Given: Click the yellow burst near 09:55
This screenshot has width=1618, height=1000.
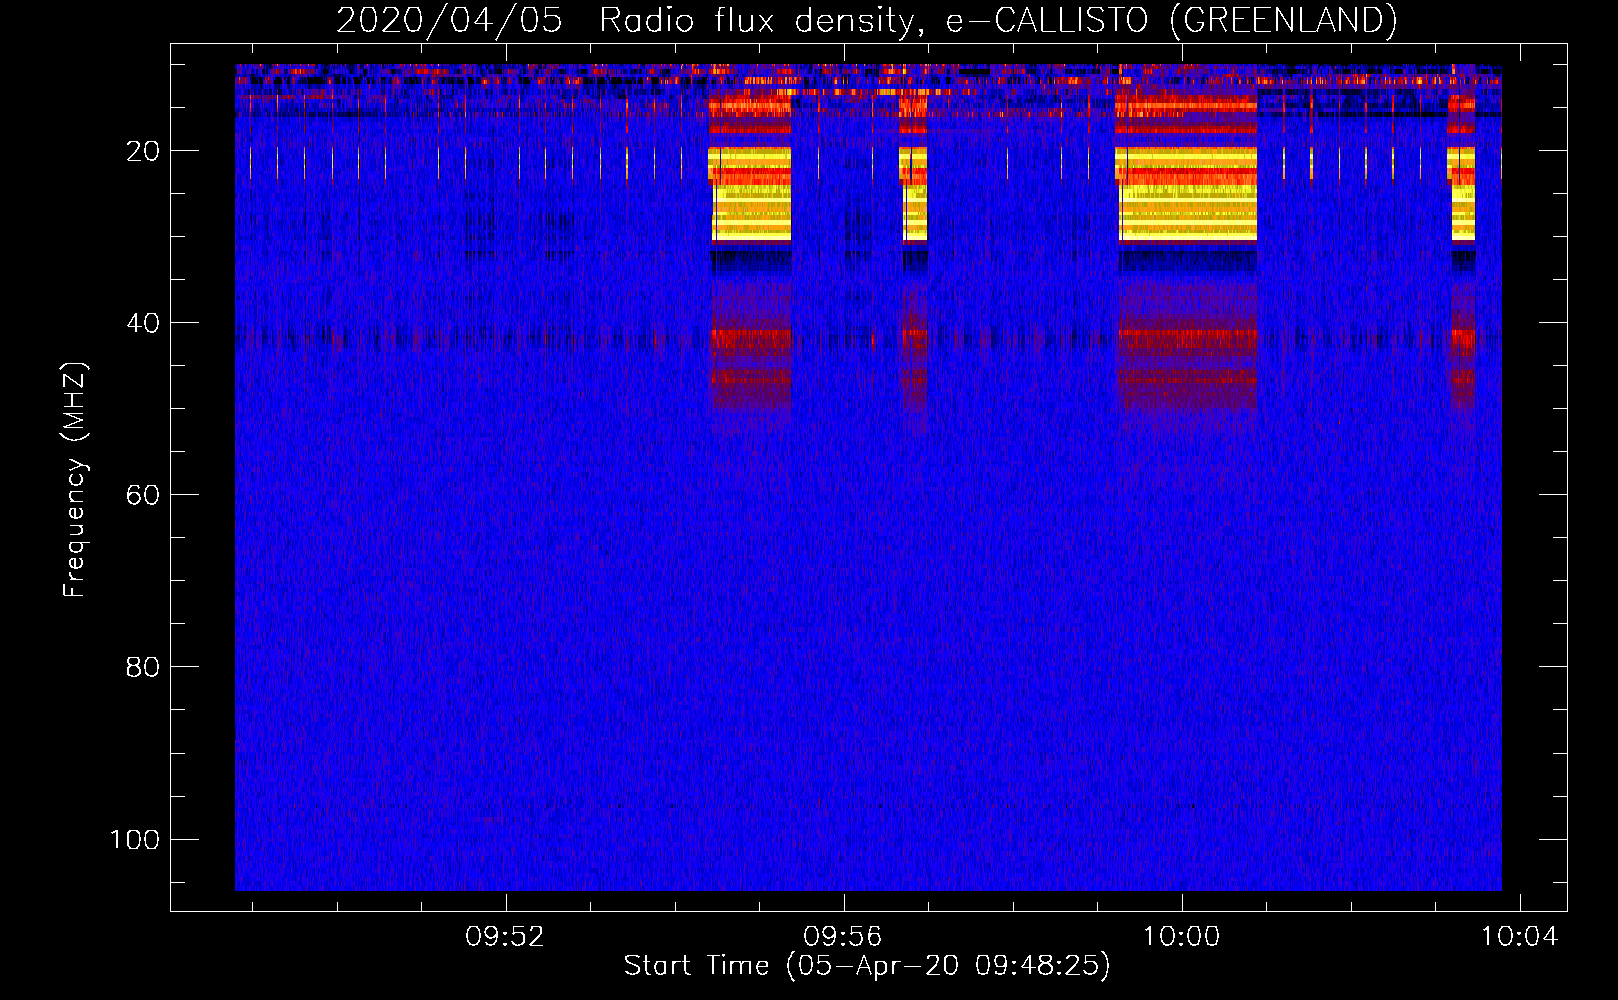Looking at the screenshot, I should point(749,194).
